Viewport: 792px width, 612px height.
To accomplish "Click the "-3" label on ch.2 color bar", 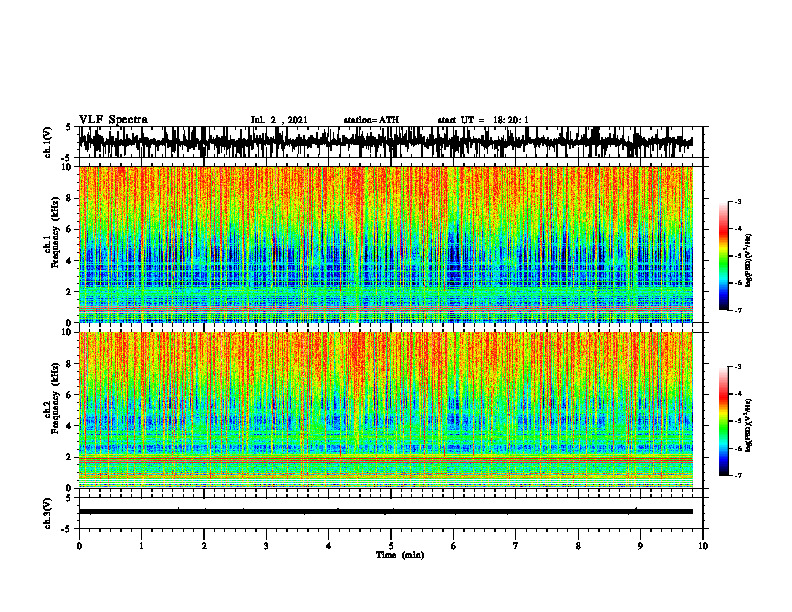I will 738,367.
